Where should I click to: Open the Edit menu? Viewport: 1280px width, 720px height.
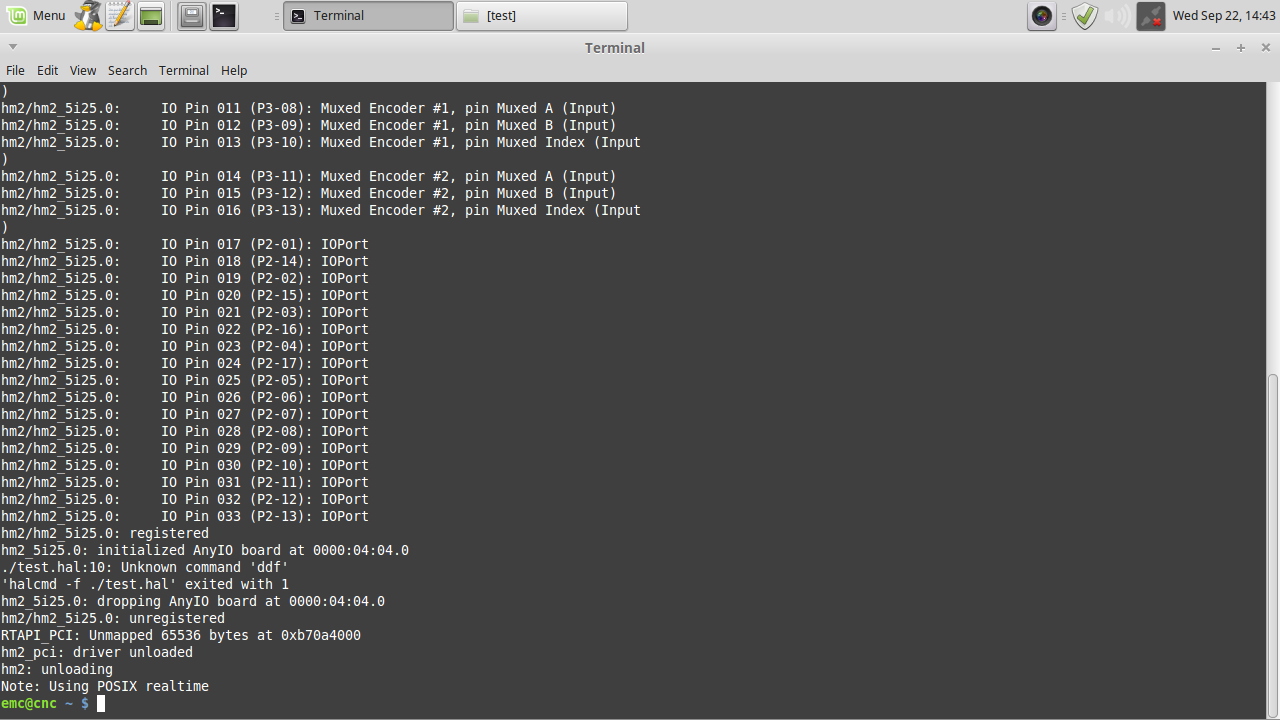47,70
